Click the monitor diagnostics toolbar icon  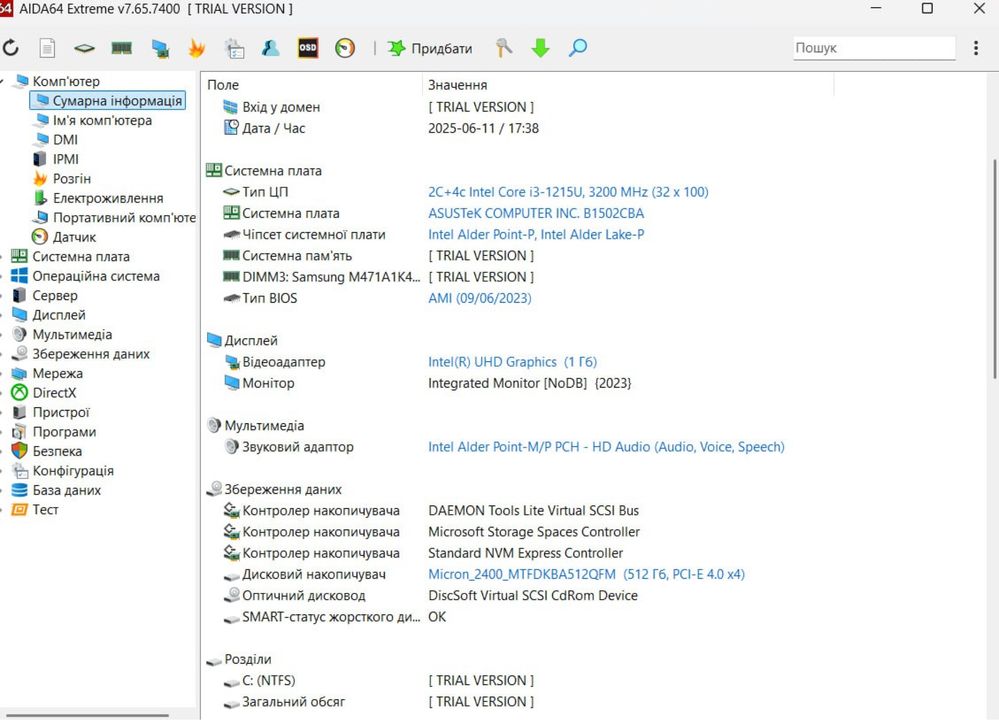coord(160,48)
